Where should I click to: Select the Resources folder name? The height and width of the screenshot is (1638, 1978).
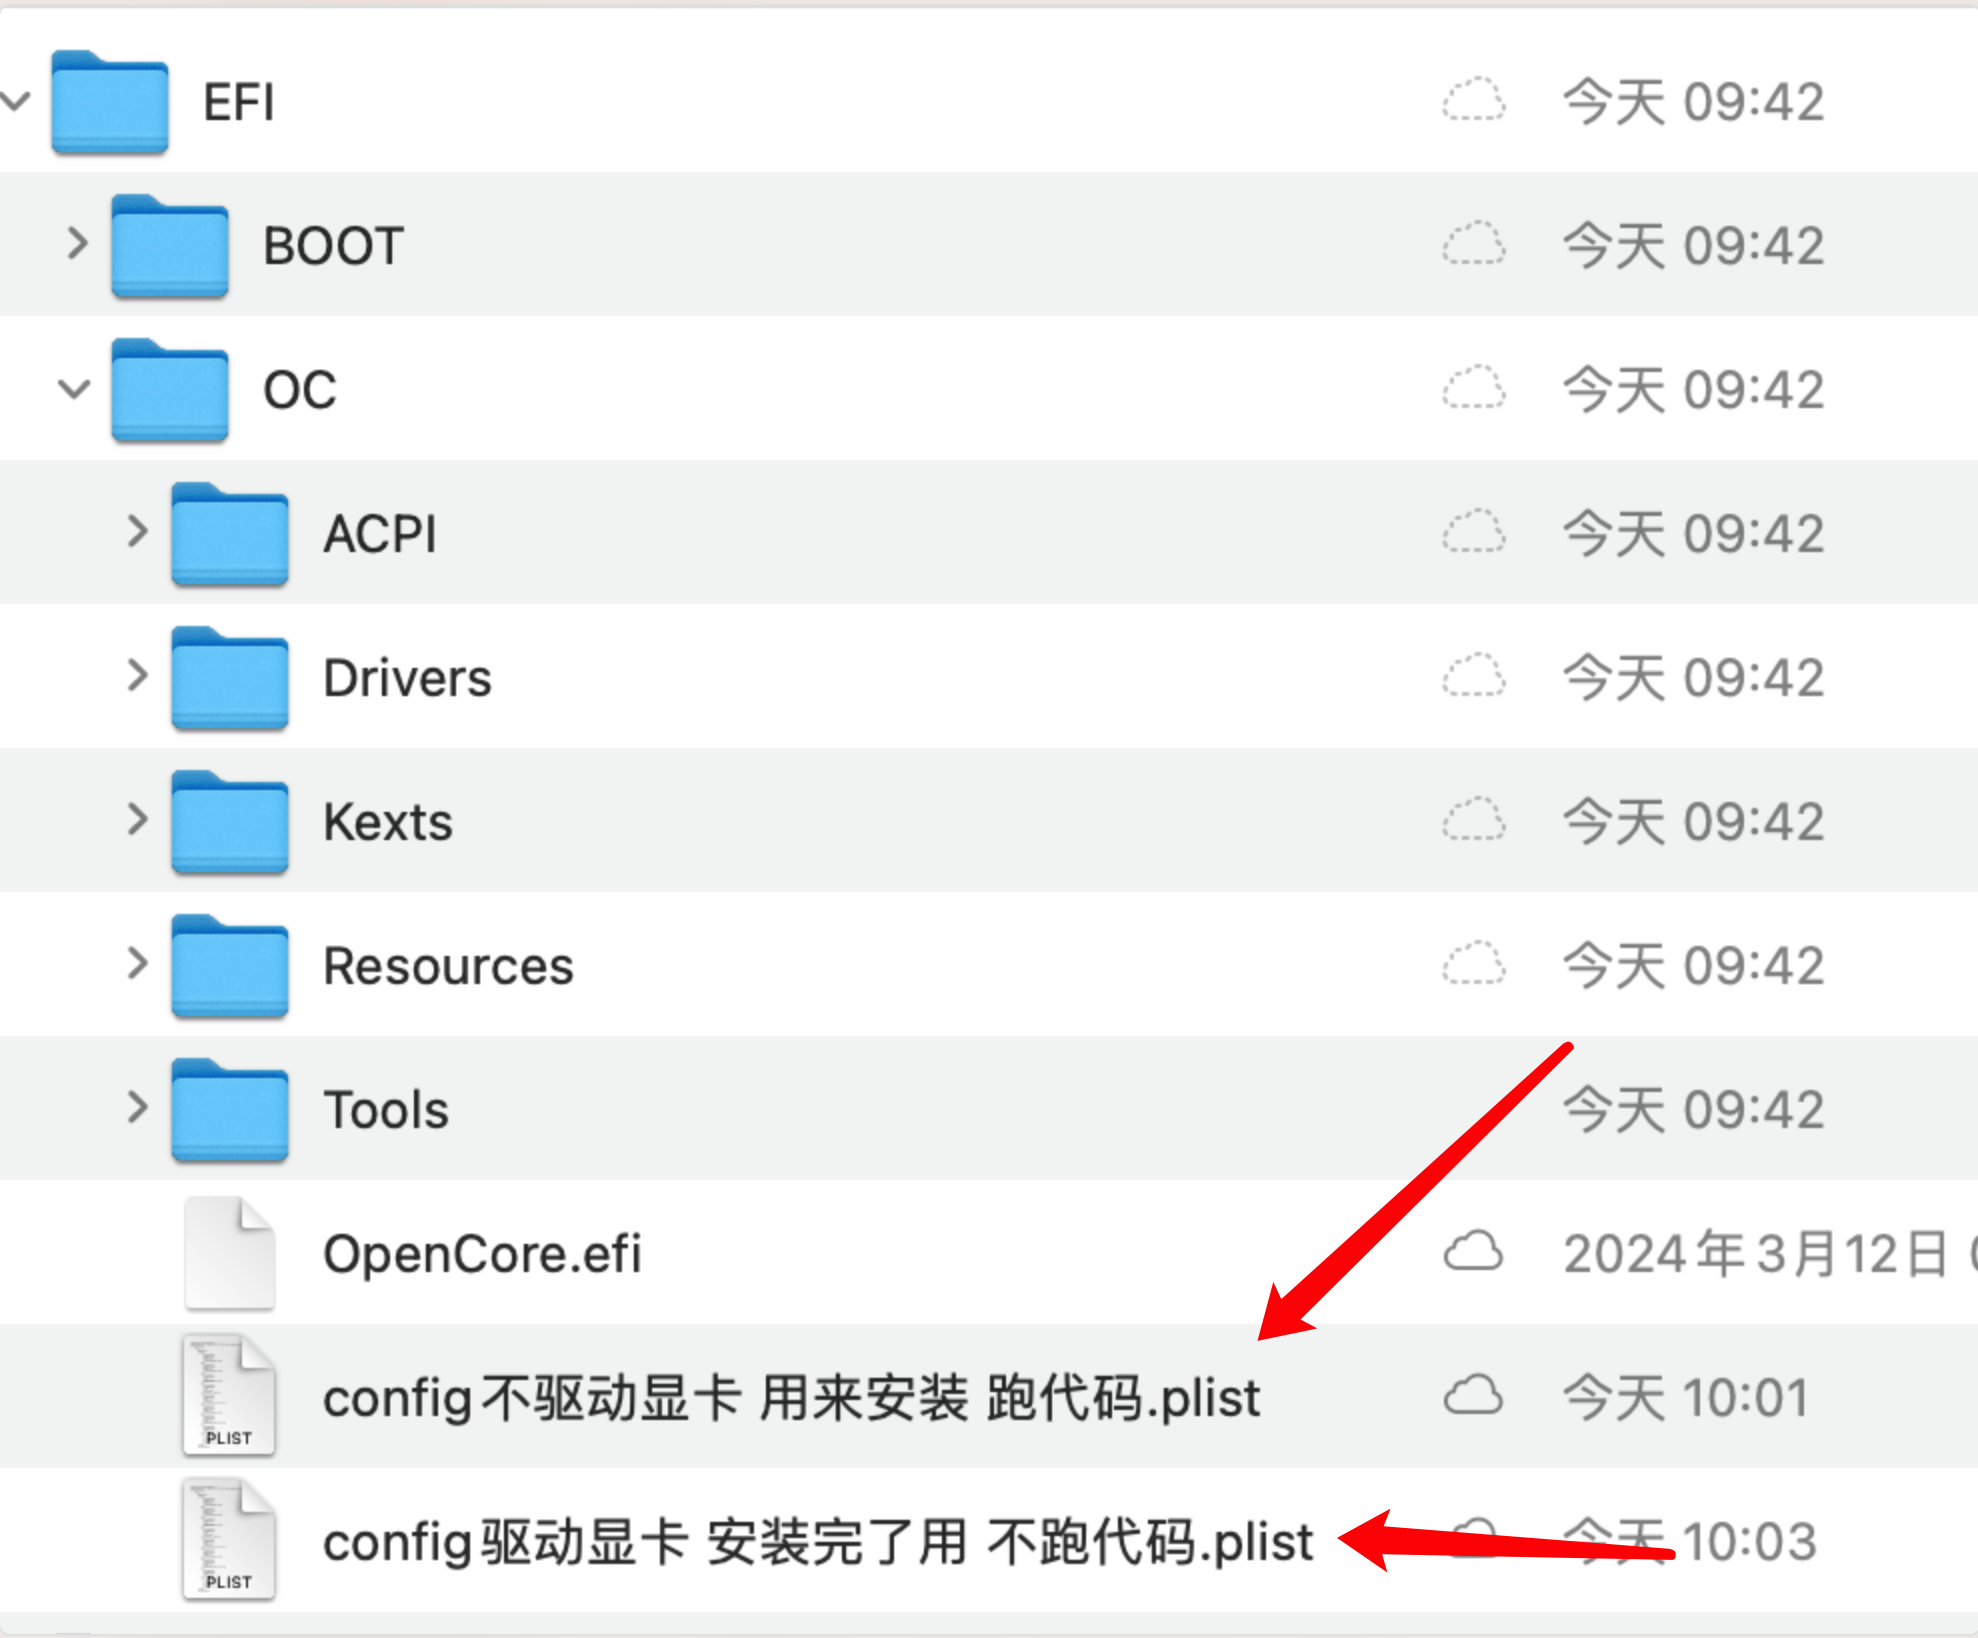[x=448, y=966]
